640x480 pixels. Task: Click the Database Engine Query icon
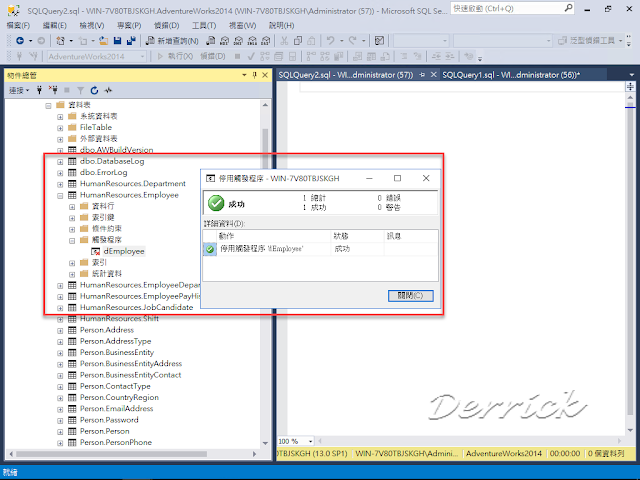pyautogui.click(x=211, y=40)
